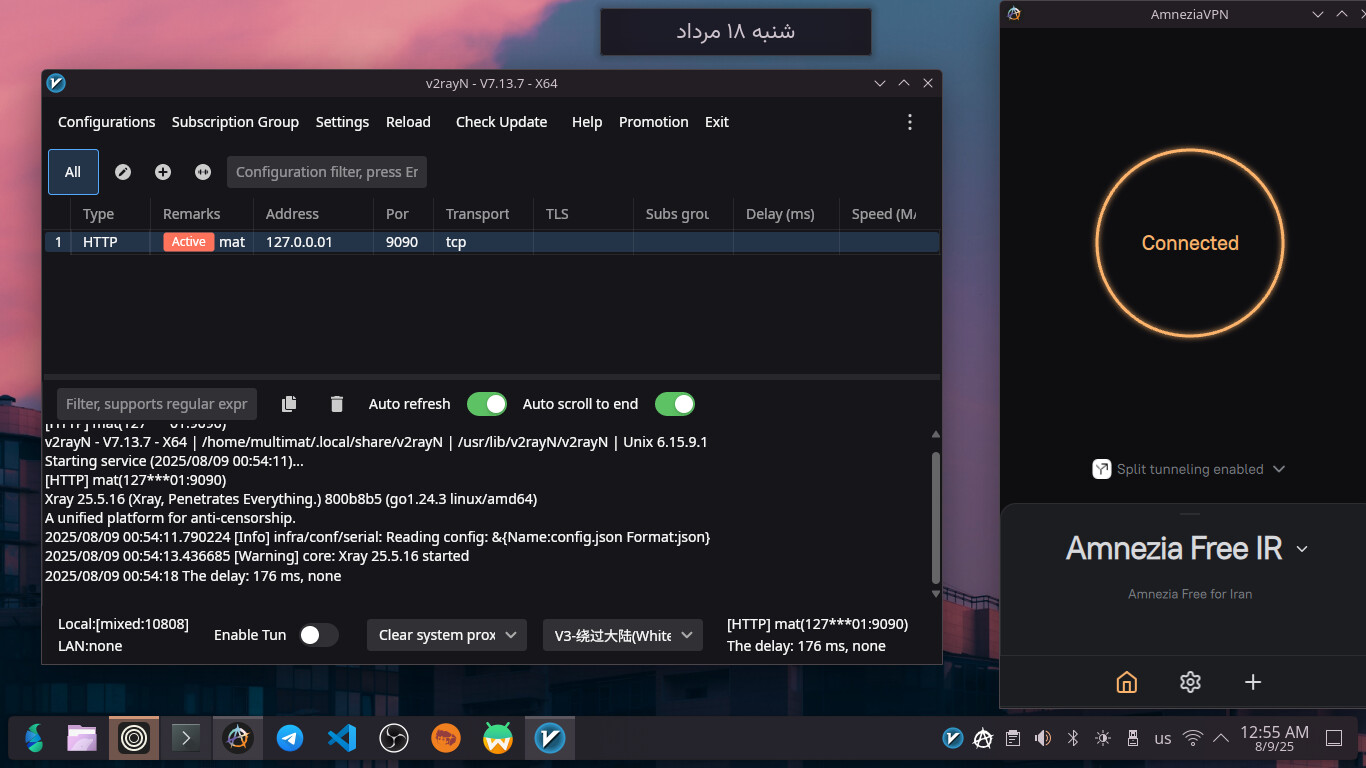The image size is (1366, 768).
Task: Disable the Auto refresh toggle
Action: [487, 404]
